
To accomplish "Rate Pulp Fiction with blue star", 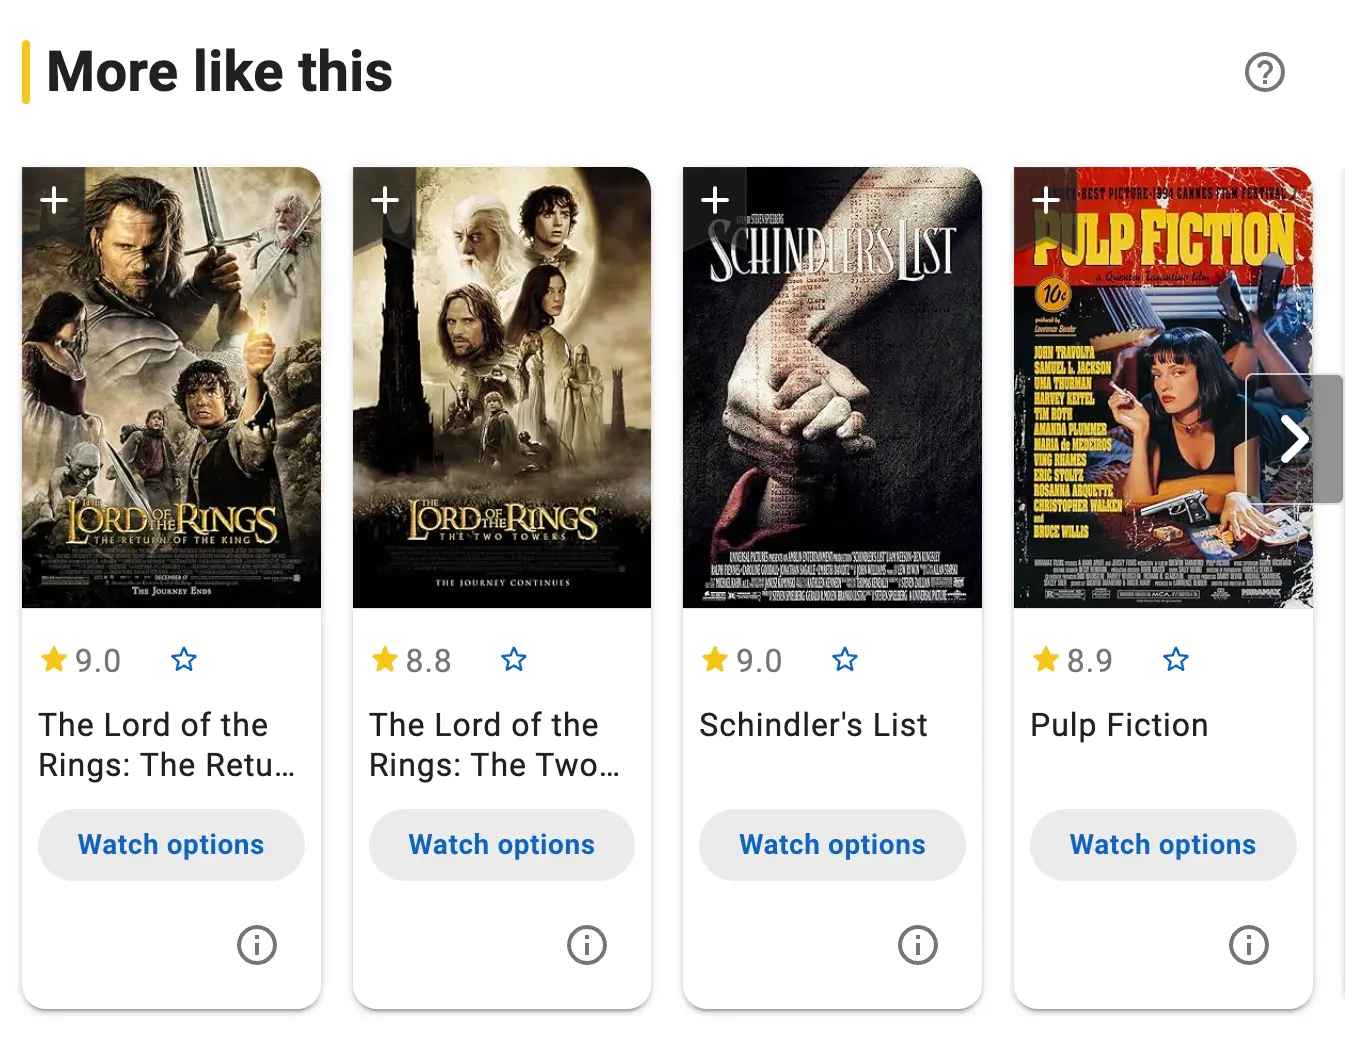I will (x=1176, y=660).
